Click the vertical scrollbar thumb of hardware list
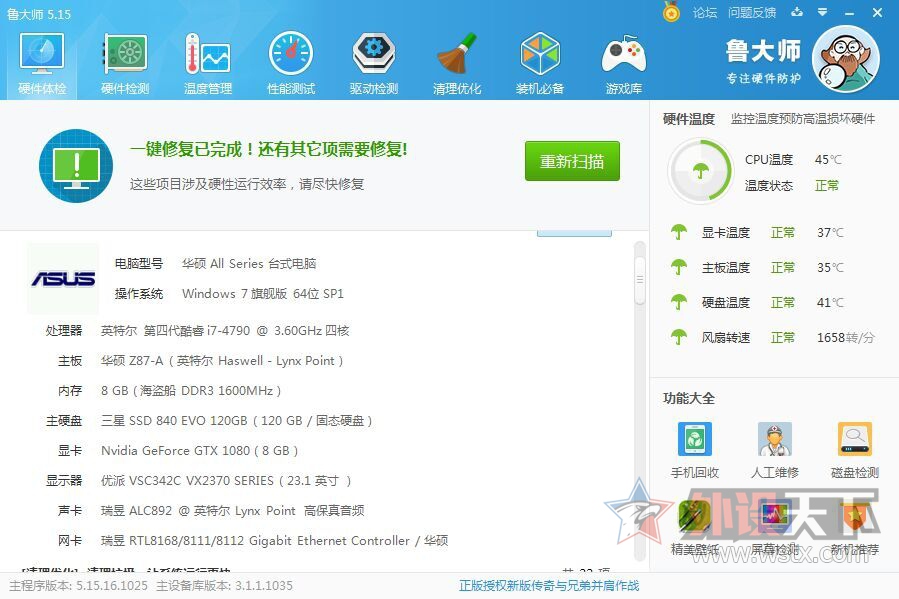Image resolution: width=899 pixels, height=599 pixels. pos(640,279)
